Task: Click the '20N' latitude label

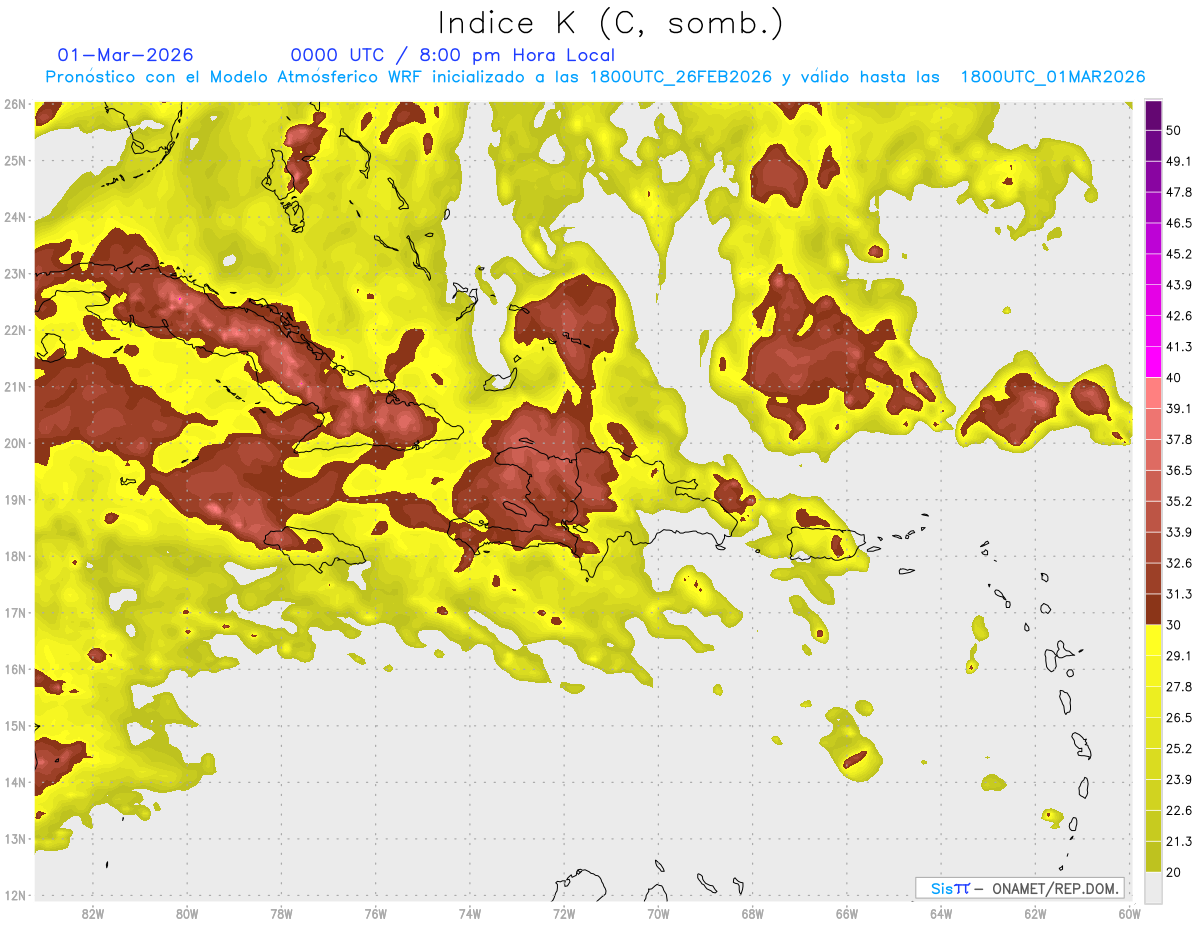Action: [x=15, y=443]
